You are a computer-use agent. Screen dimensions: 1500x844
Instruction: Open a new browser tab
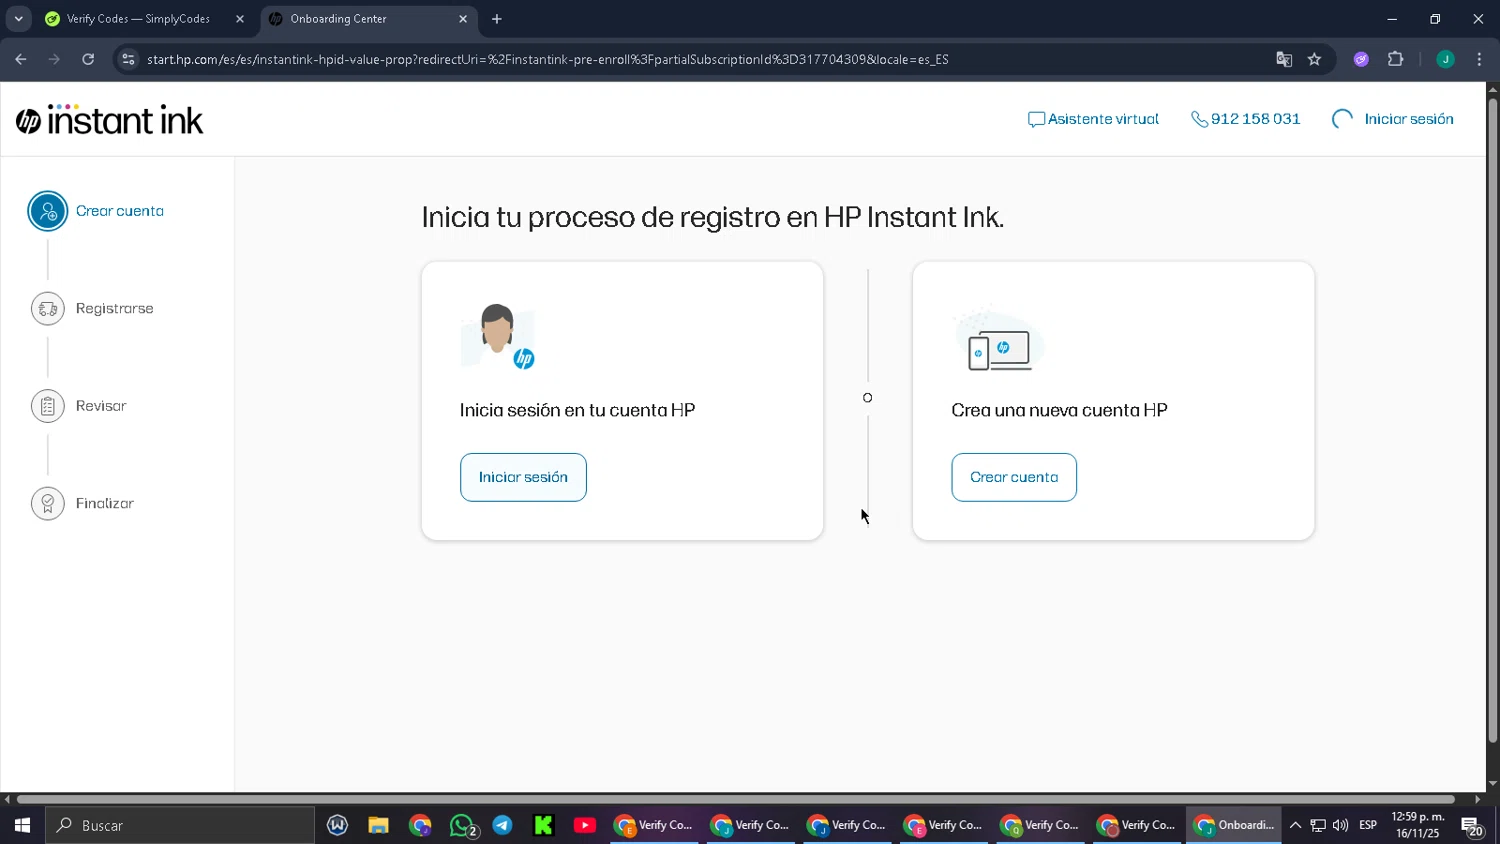[497, 19]
